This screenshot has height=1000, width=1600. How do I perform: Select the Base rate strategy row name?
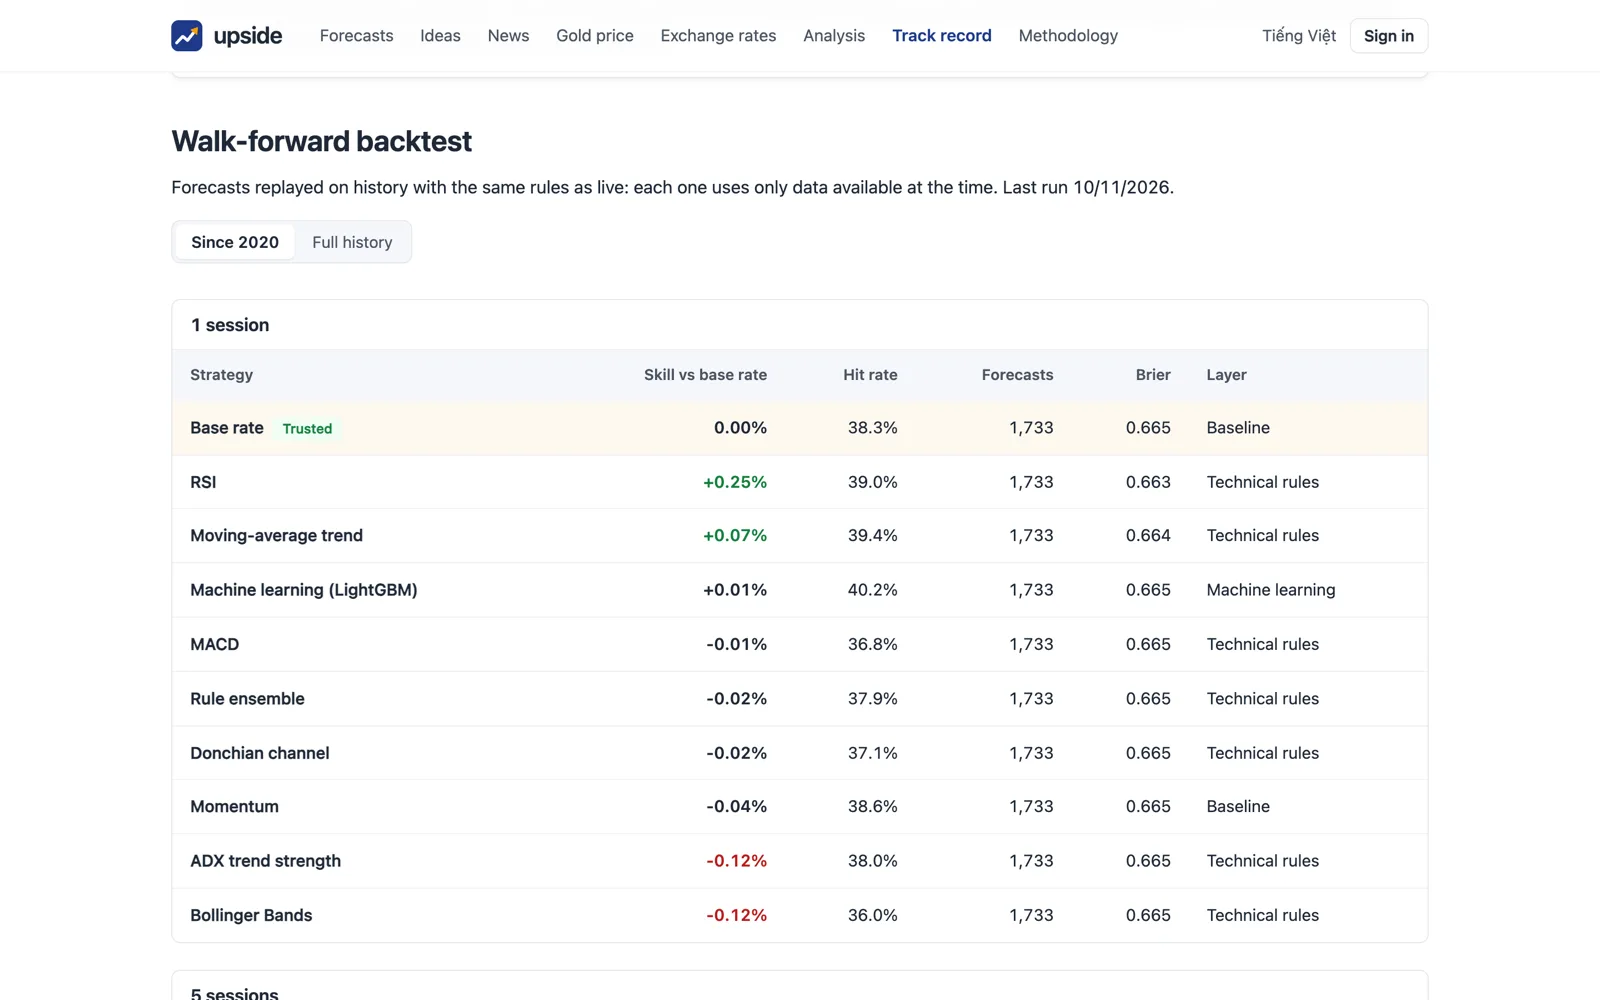pos(227,428)
